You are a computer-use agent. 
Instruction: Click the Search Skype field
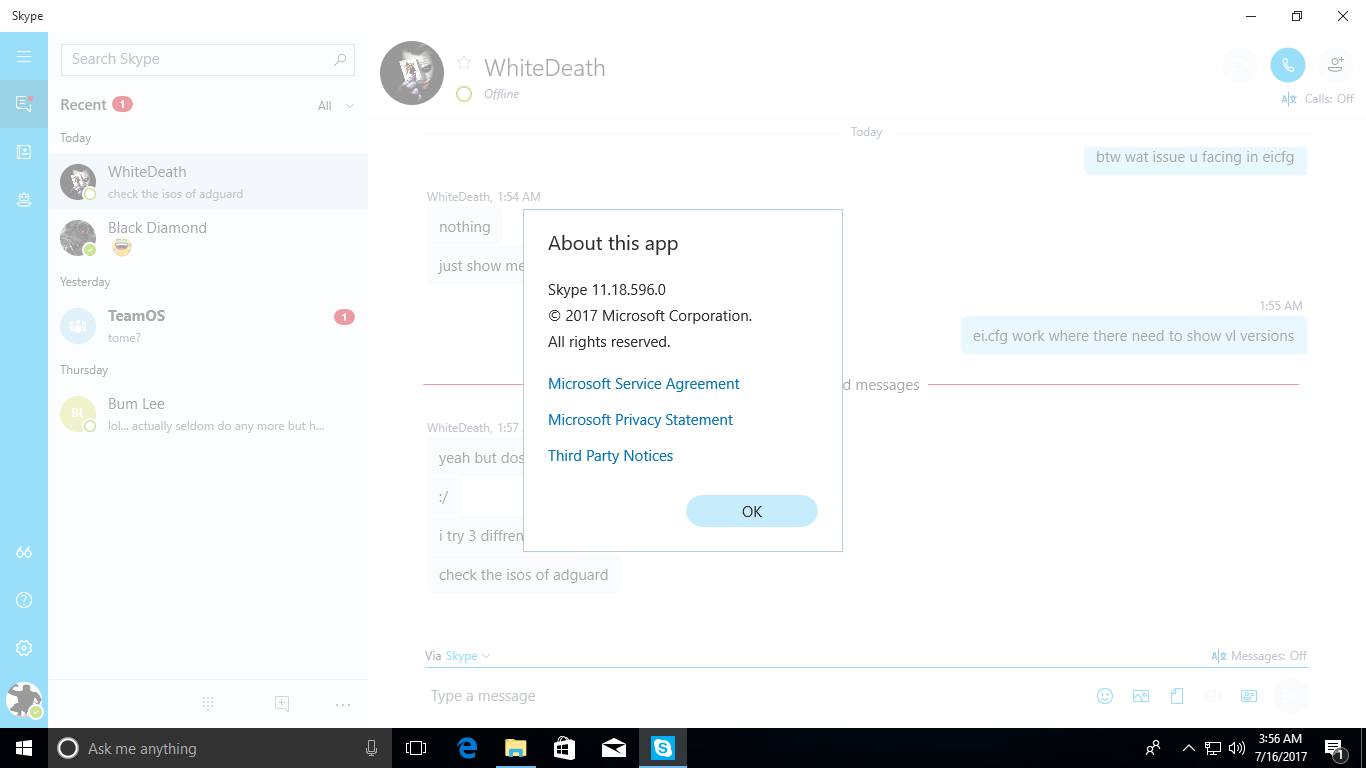(x=198, y=59)
